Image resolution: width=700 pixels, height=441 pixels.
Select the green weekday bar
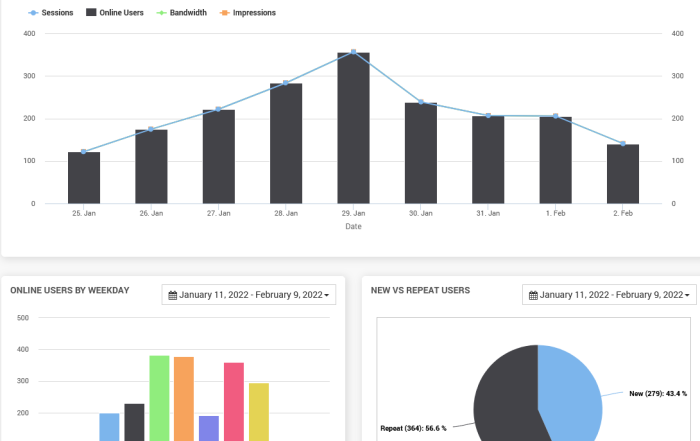159,398
